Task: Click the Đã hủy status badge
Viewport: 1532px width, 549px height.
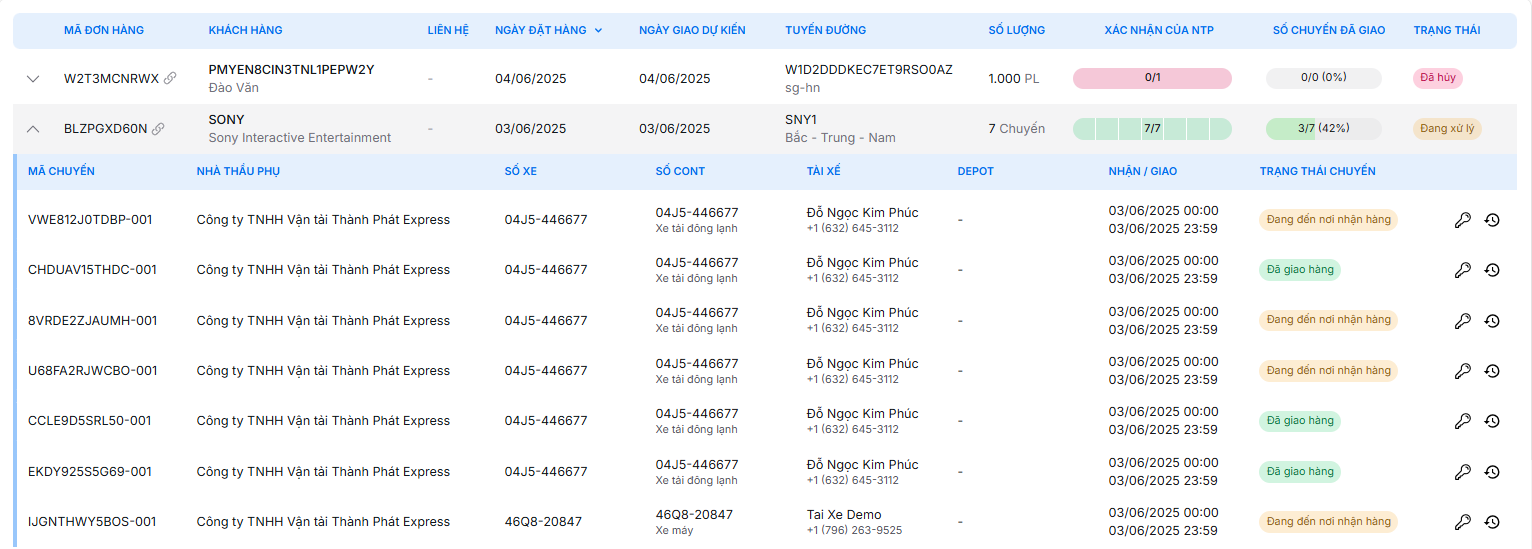Action: point(1438,78)
